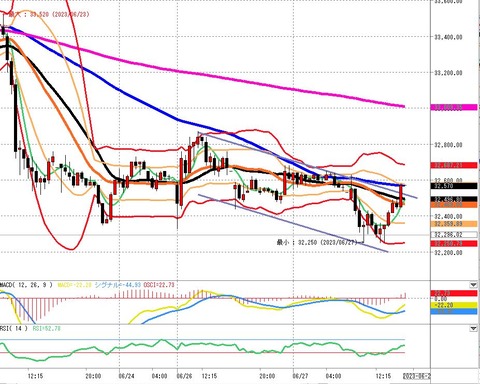Click the red upper band price tag
Viewport: 480px width, 384px height.
[454, 165]
